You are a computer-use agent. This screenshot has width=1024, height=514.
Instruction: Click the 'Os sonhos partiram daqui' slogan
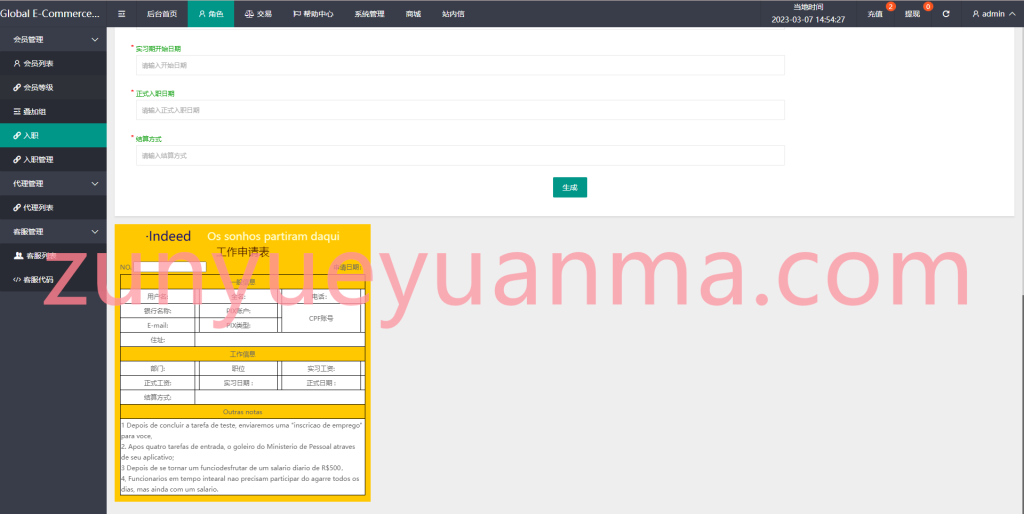(x=273, y=236)
